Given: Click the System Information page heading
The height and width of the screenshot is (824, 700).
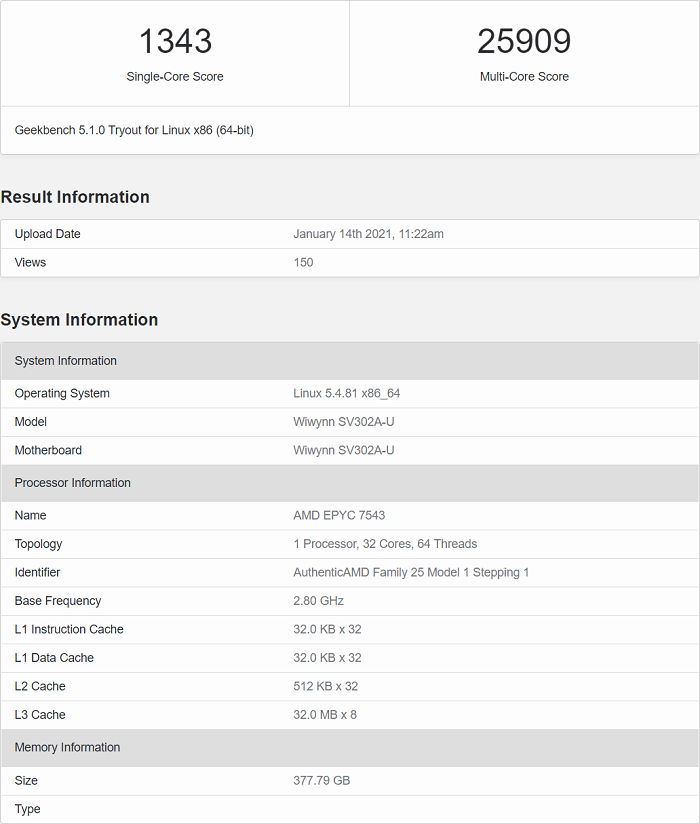Looking at the screenshot, I should coord(79,320).
